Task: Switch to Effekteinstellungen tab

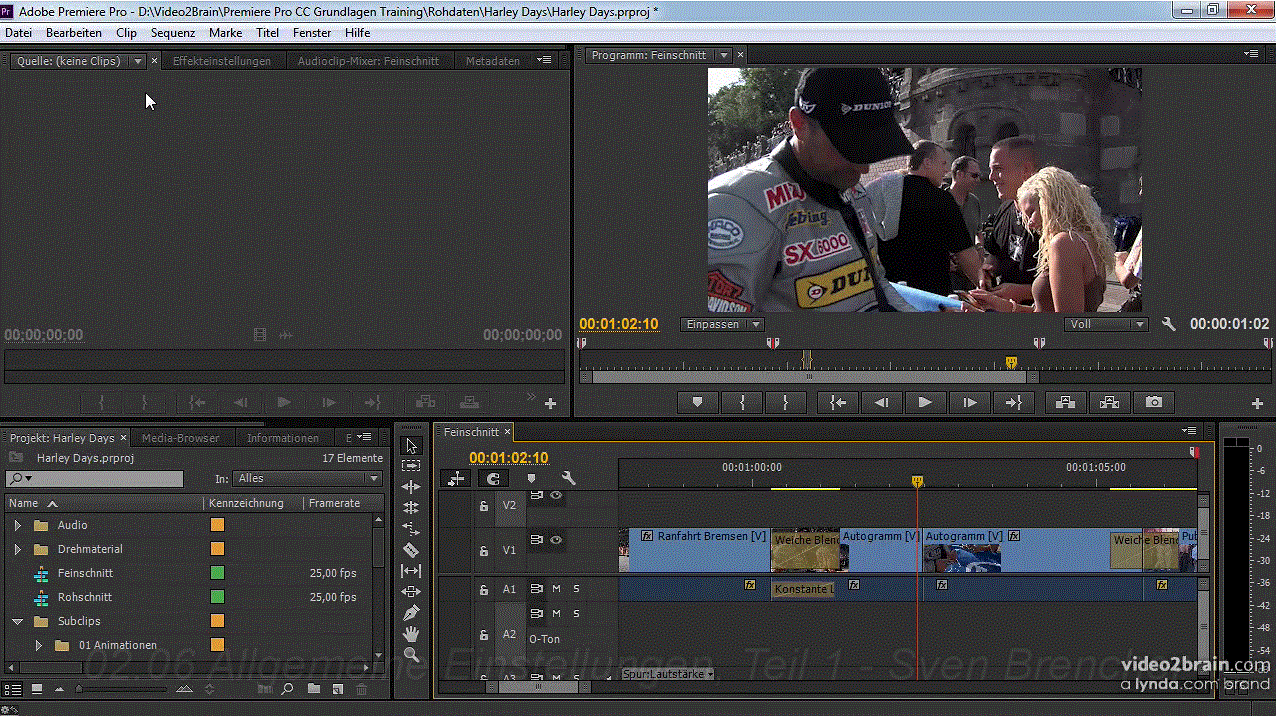Action: click(x=222, y=61)
